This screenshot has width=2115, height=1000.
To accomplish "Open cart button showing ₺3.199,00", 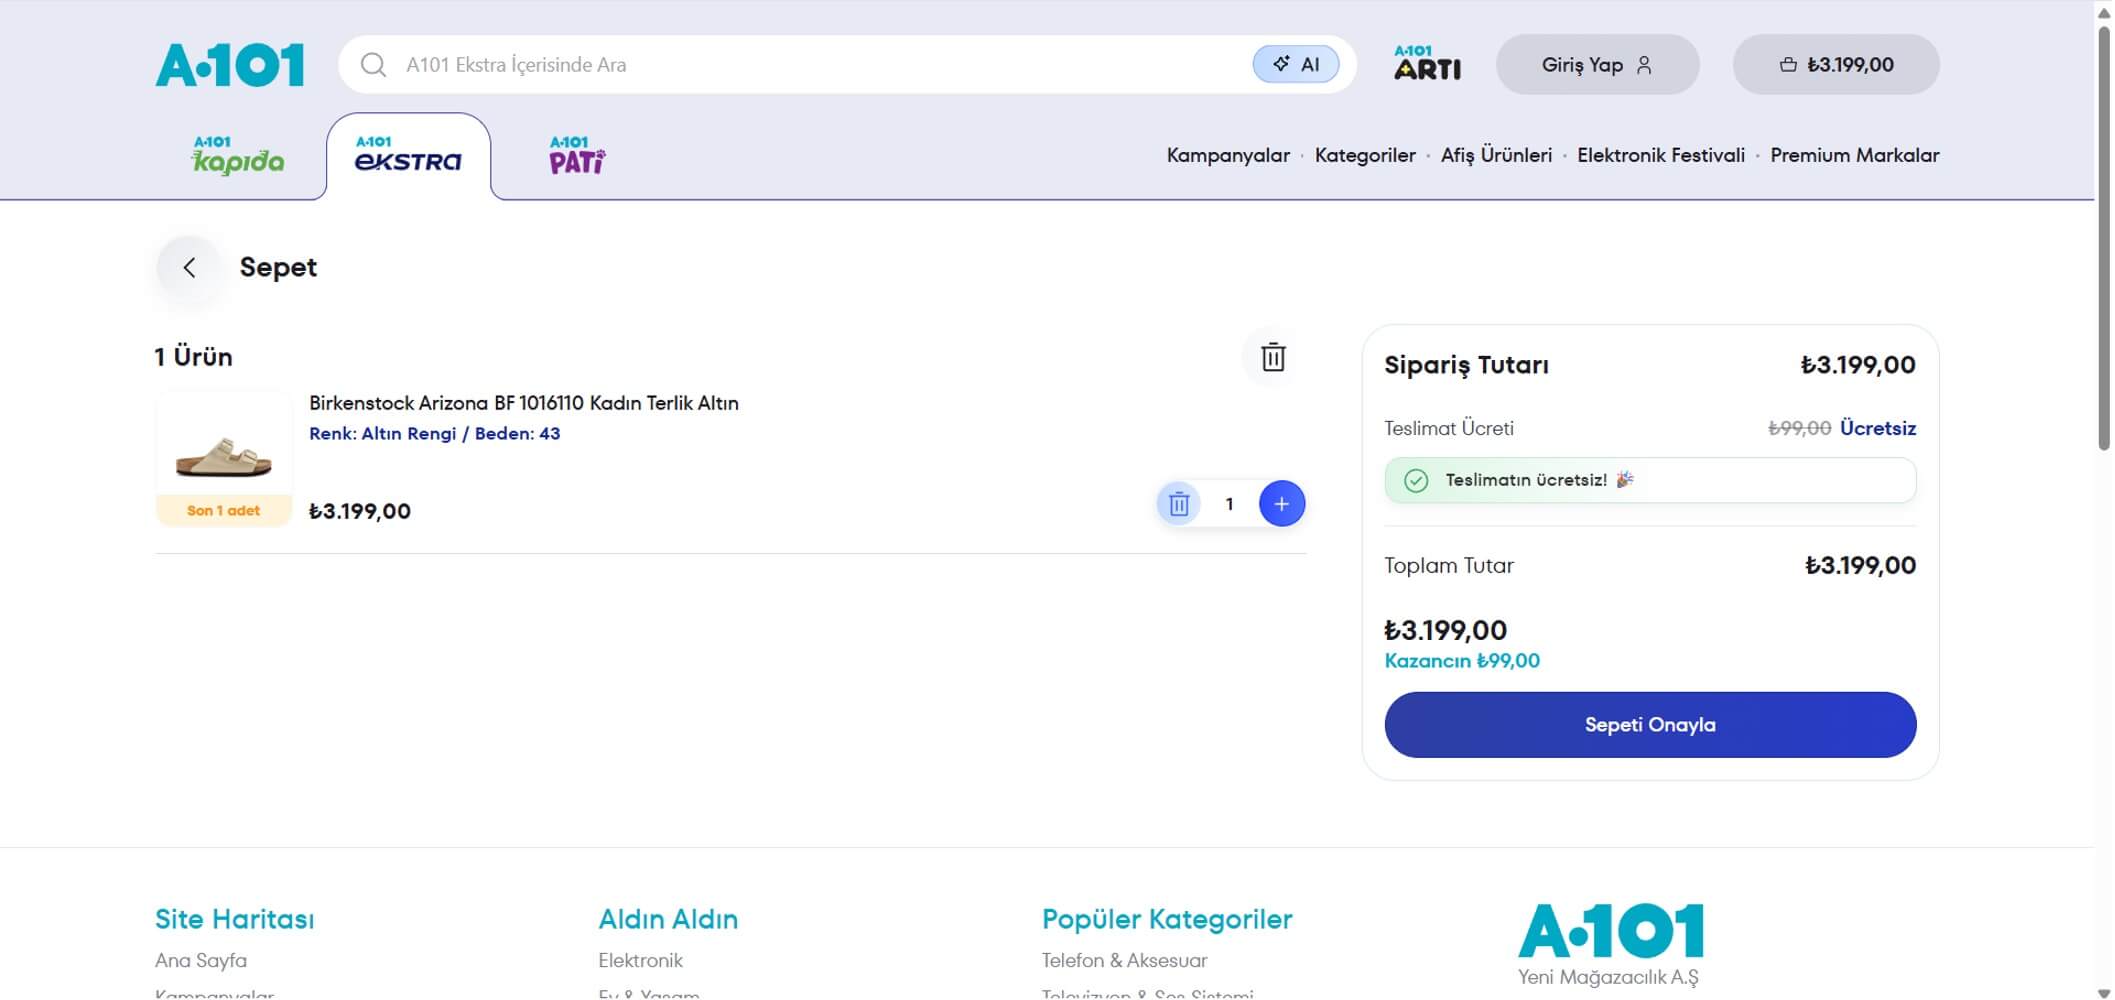I will tap(1836, 65).
